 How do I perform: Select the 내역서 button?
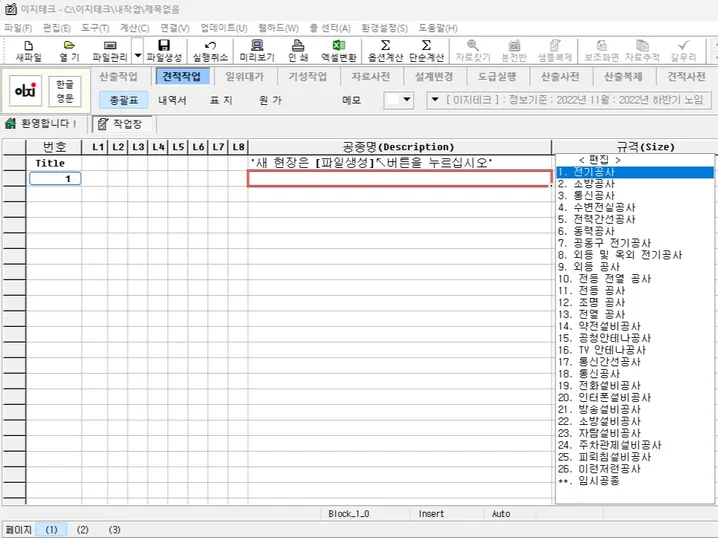[172, 100]
